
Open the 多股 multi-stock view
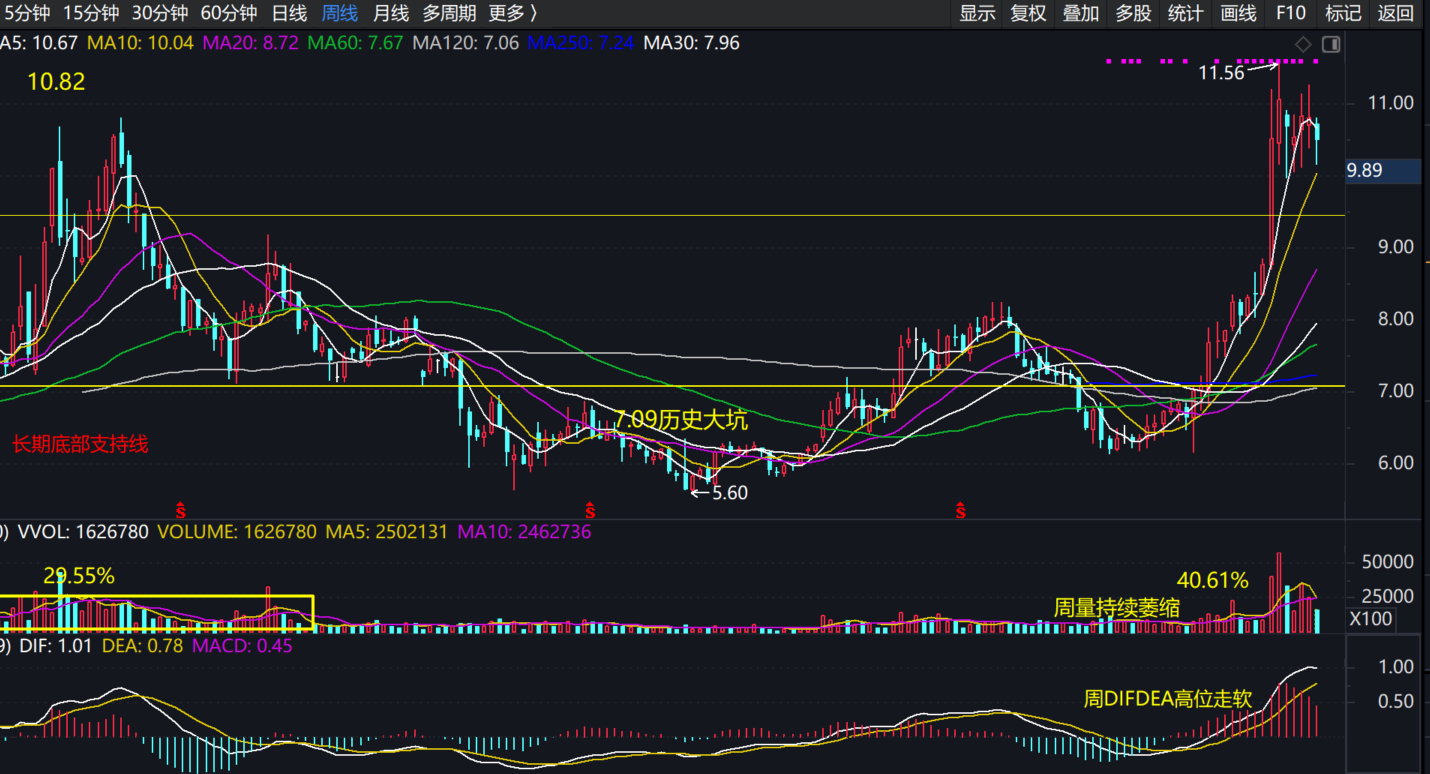point(1133,13)
